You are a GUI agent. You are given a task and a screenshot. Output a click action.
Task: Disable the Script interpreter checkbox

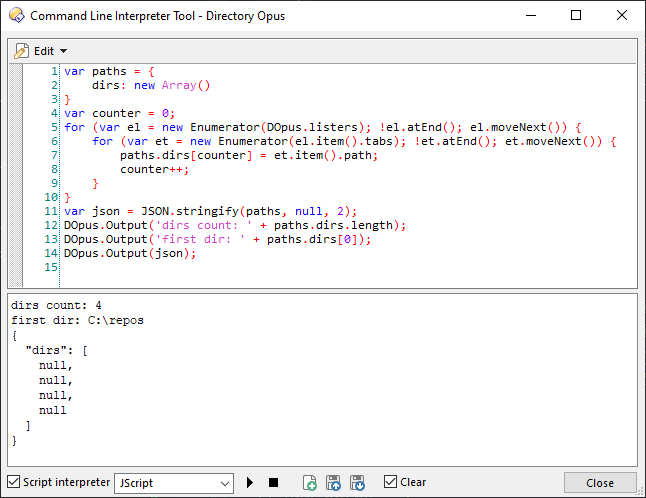pyautogui.click(x=13, y=482)
